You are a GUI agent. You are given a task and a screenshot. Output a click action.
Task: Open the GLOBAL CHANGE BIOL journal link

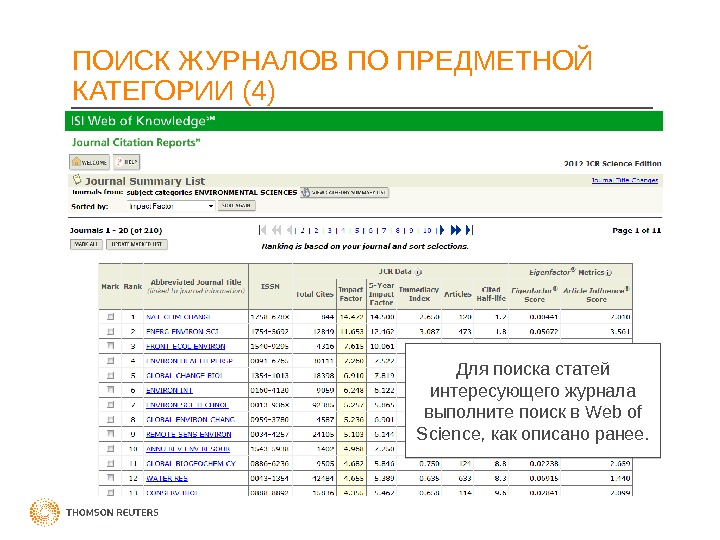pos(184,376)
